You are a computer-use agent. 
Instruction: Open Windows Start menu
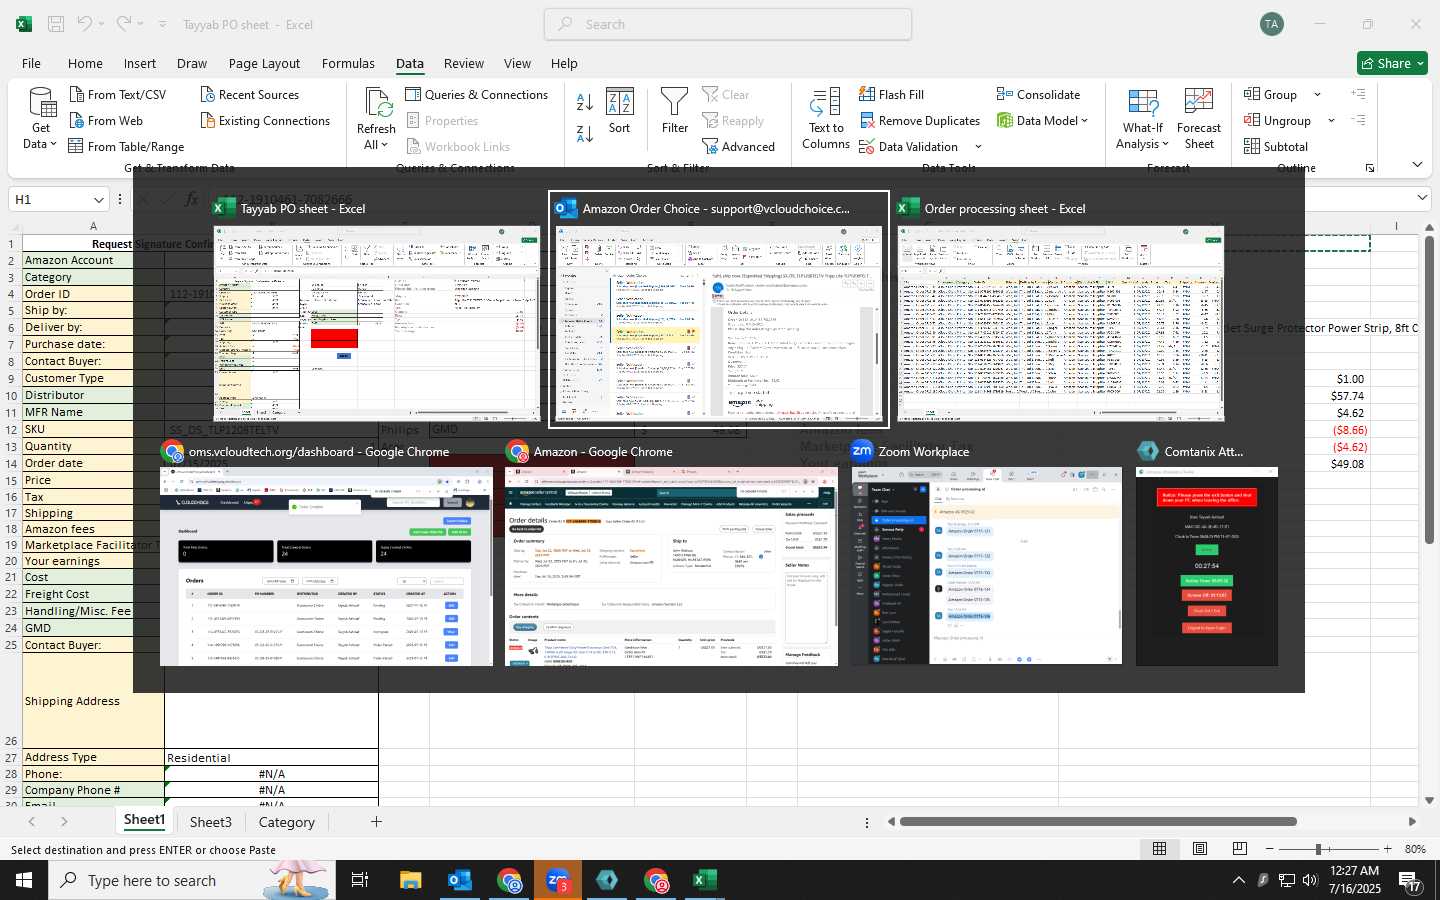[x=24, y=880]
